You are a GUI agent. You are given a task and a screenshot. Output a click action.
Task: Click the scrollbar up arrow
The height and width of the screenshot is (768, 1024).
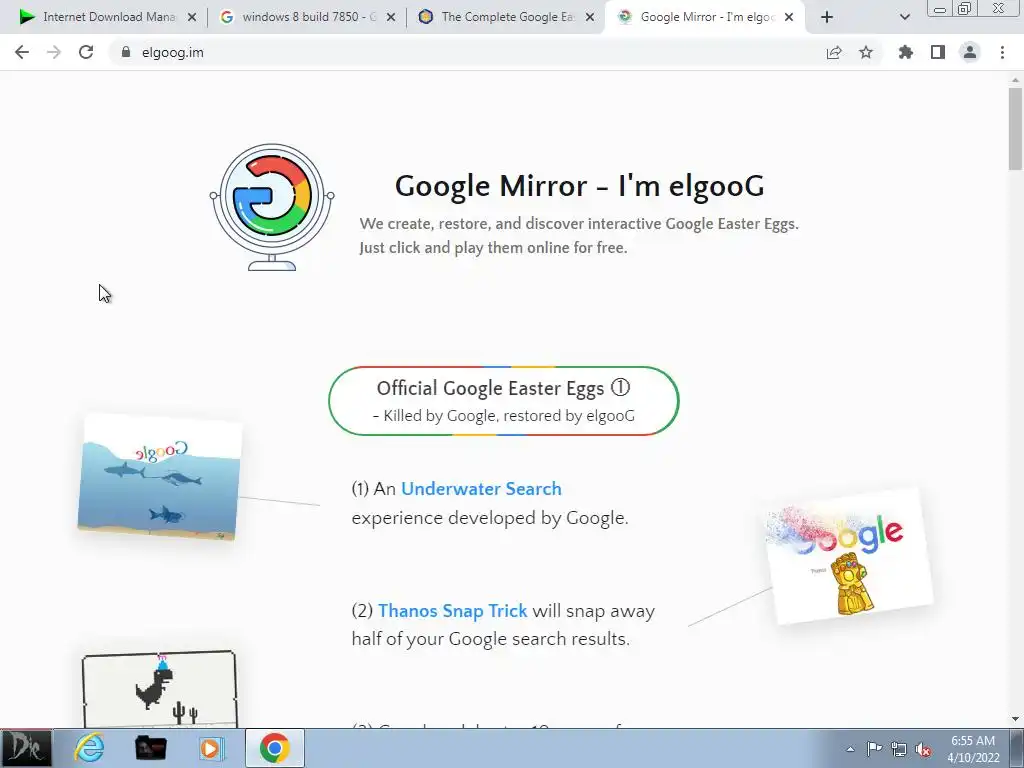click(1015, 80)
